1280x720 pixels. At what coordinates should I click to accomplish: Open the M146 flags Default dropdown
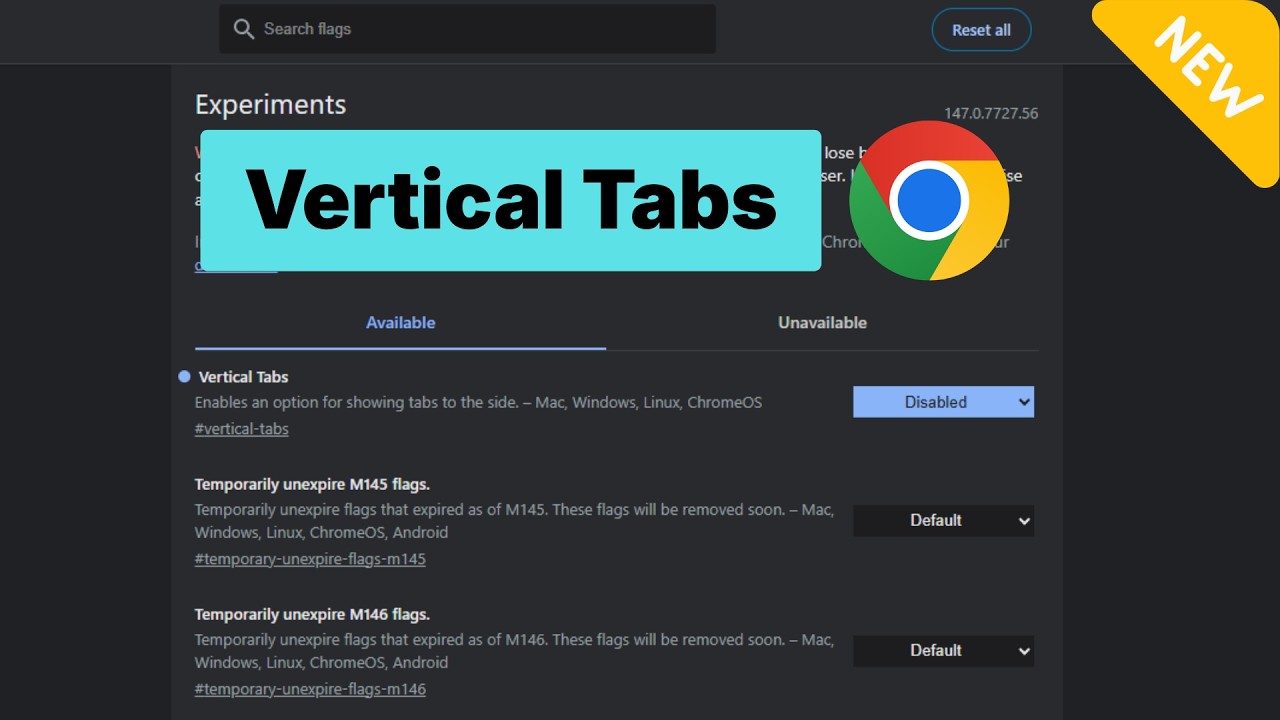click(943, 650)
